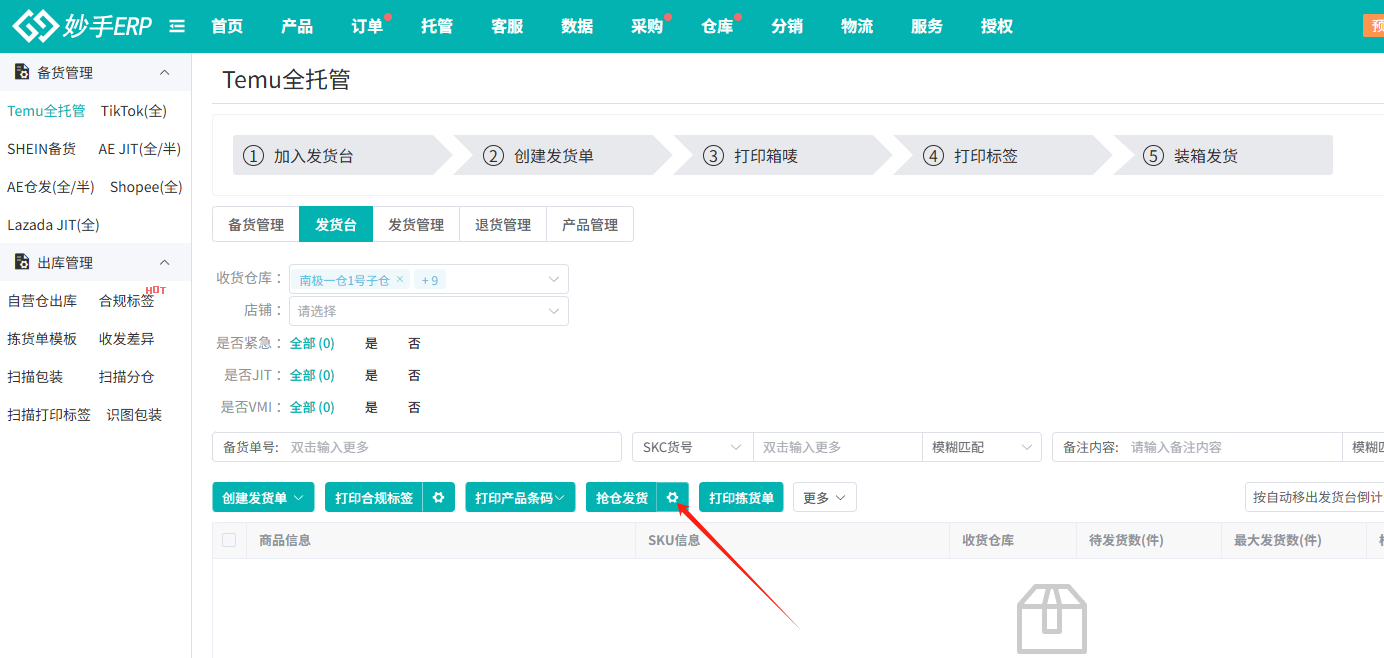
Task: Open the 模糊匹配 dropdown beside SKC货号
Action: pyautogui.click(x=981, y=447)
